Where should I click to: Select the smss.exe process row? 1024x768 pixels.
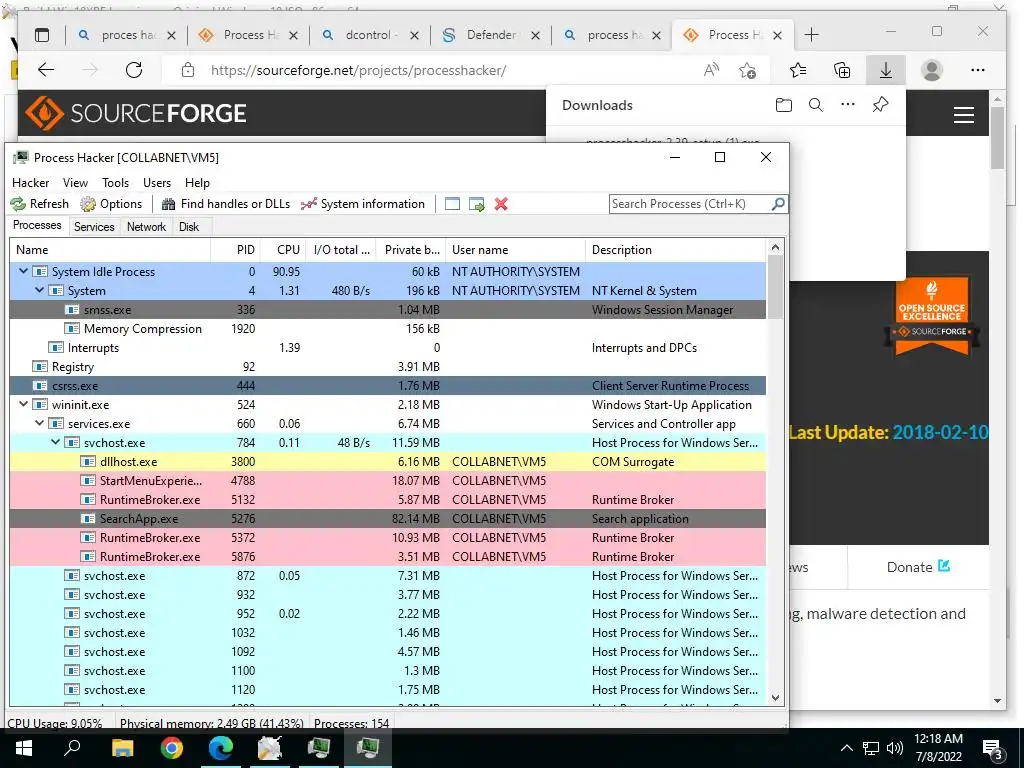click(x=388, y=310)
